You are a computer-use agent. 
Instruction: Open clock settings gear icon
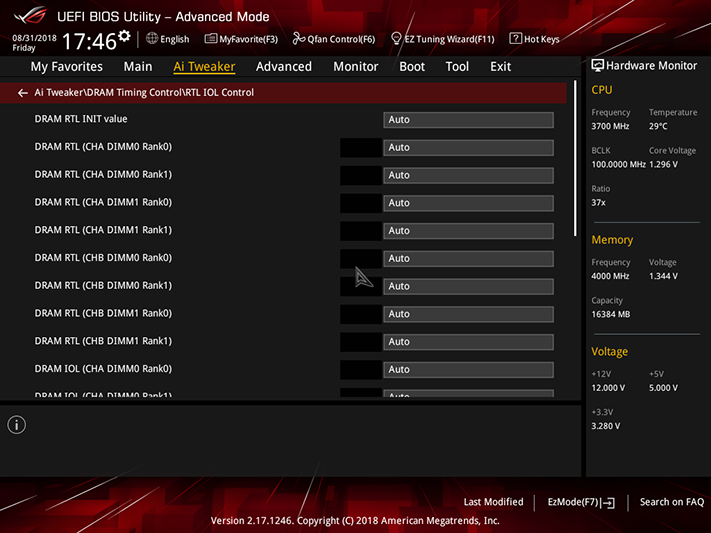point(124,36)
